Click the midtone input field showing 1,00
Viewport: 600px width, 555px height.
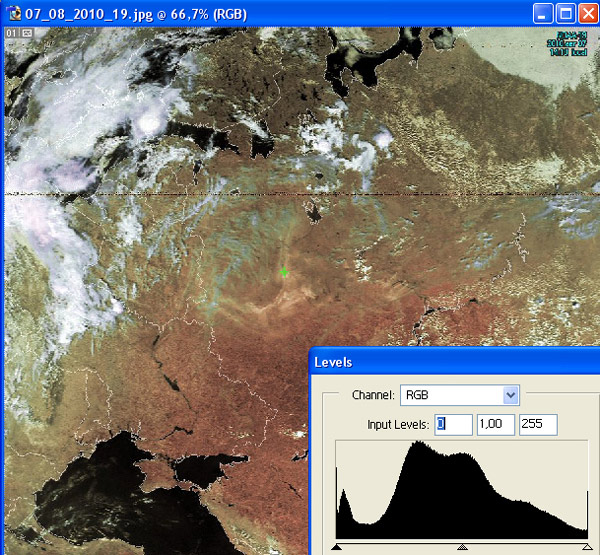pos(496,425)
